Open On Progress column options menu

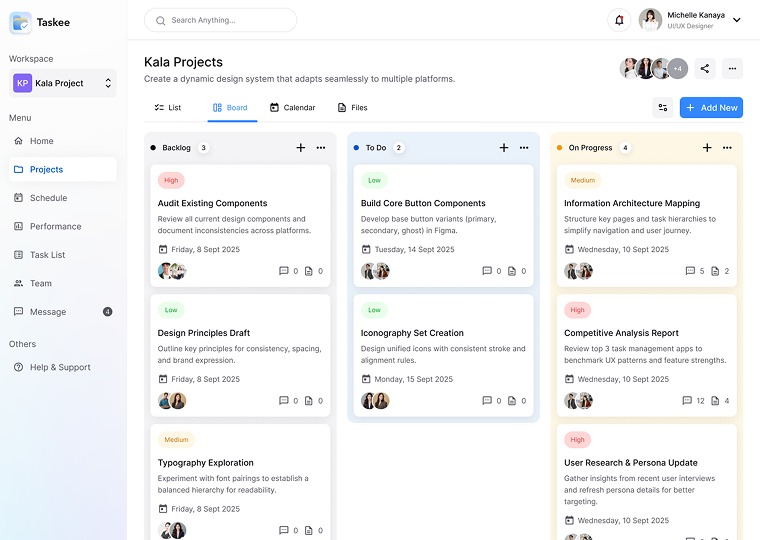[x=727, y=148]
